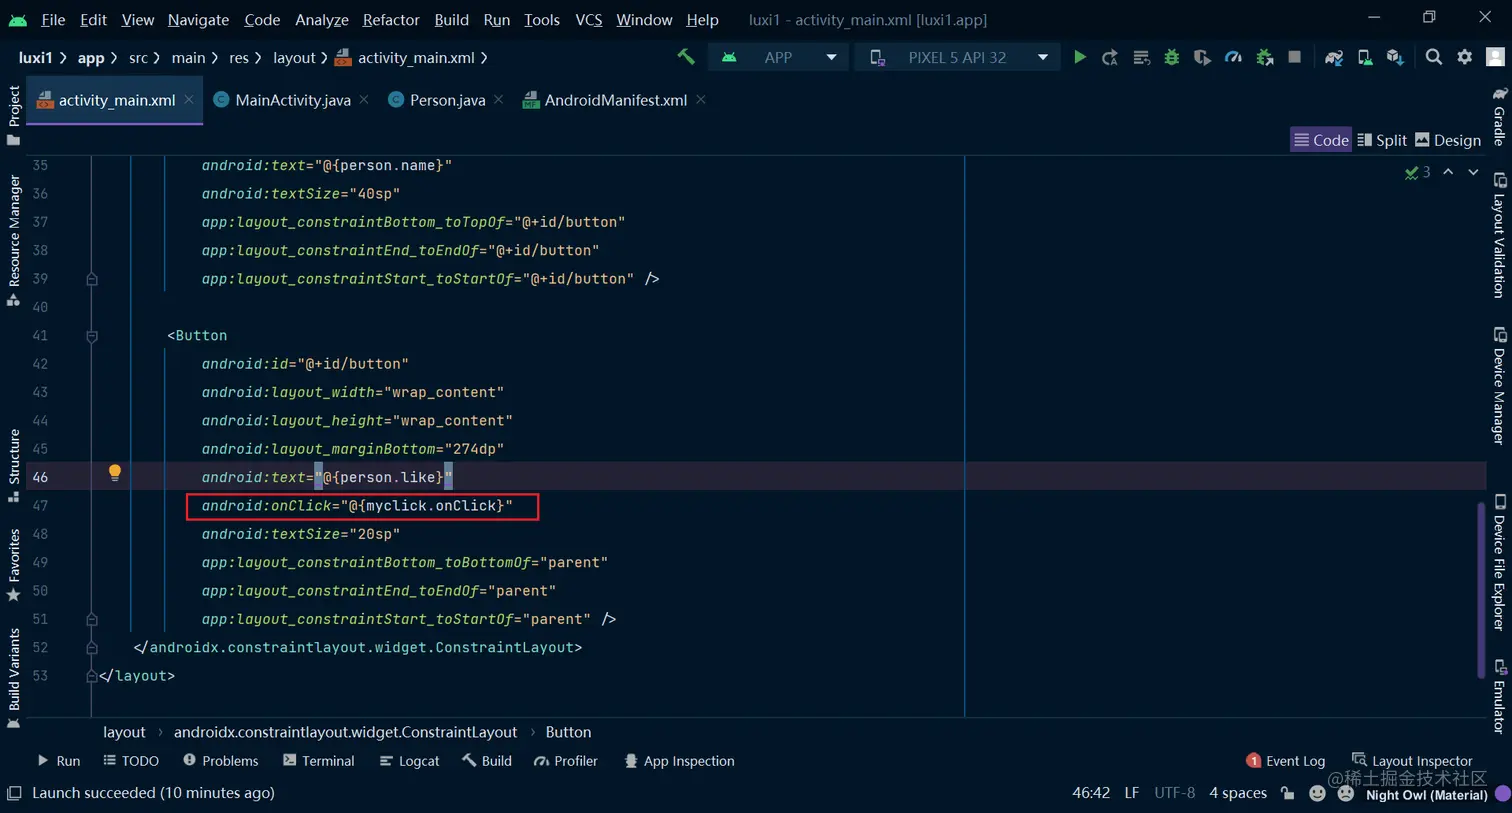Close the activity_main.xml tab

click(x=189, y=100)
